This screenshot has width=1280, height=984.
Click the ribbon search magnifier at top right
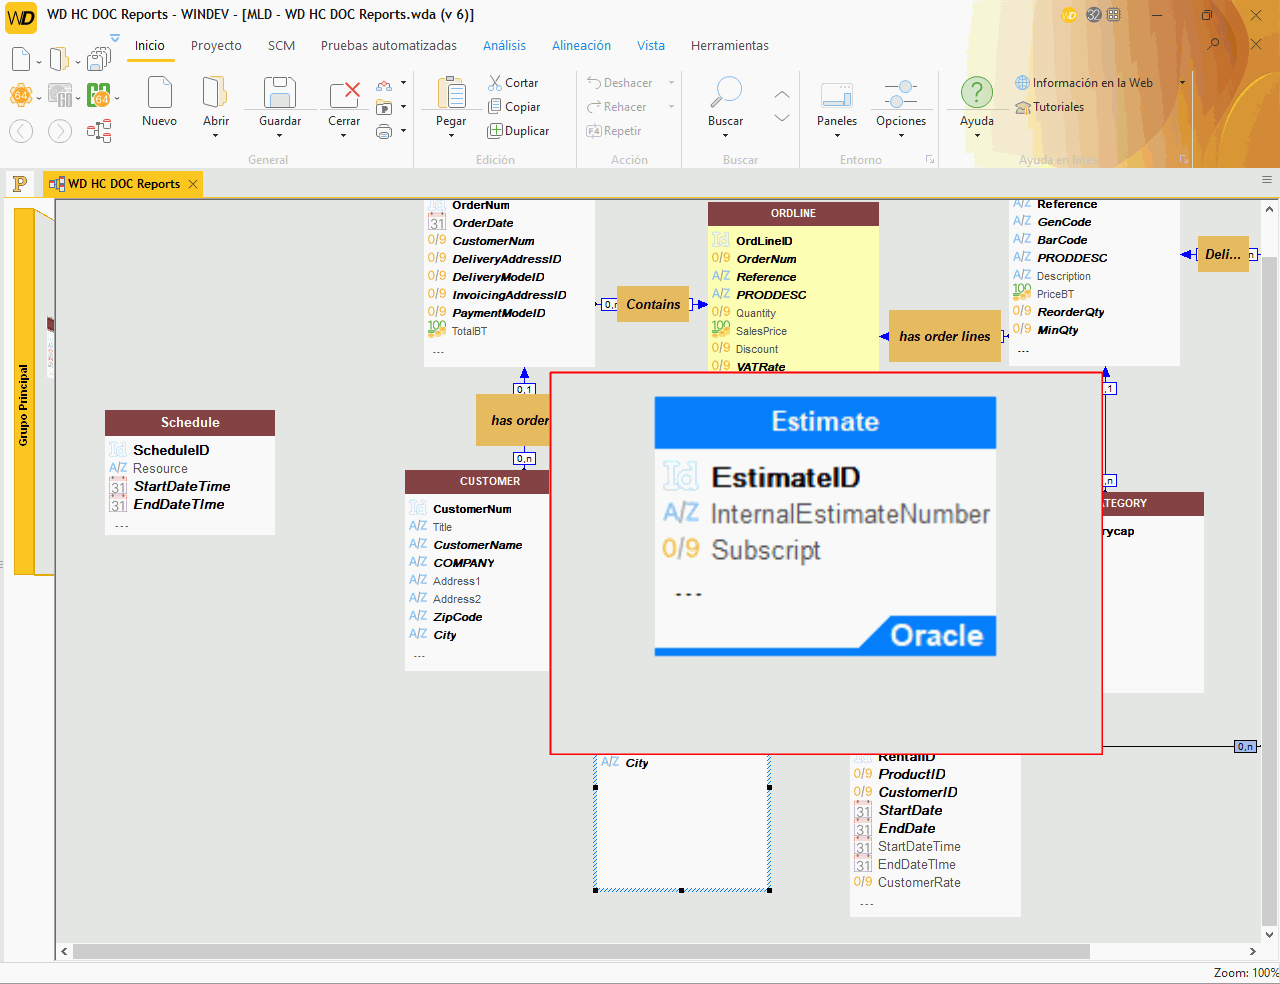[1213, 44]
